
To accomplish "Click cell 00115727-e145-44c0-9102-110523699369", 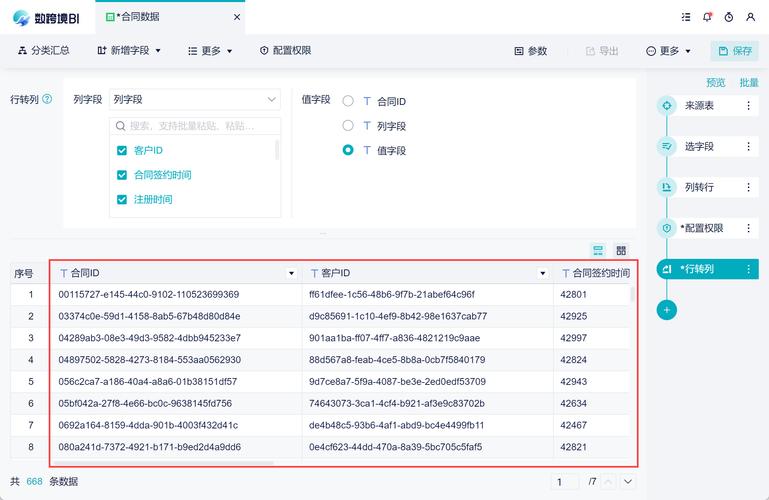I will click(149, 295).
